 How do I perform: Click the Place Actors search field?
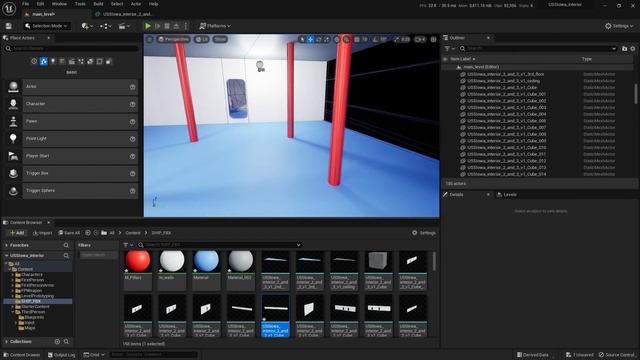pyautogui.click(x=71, y=49)
